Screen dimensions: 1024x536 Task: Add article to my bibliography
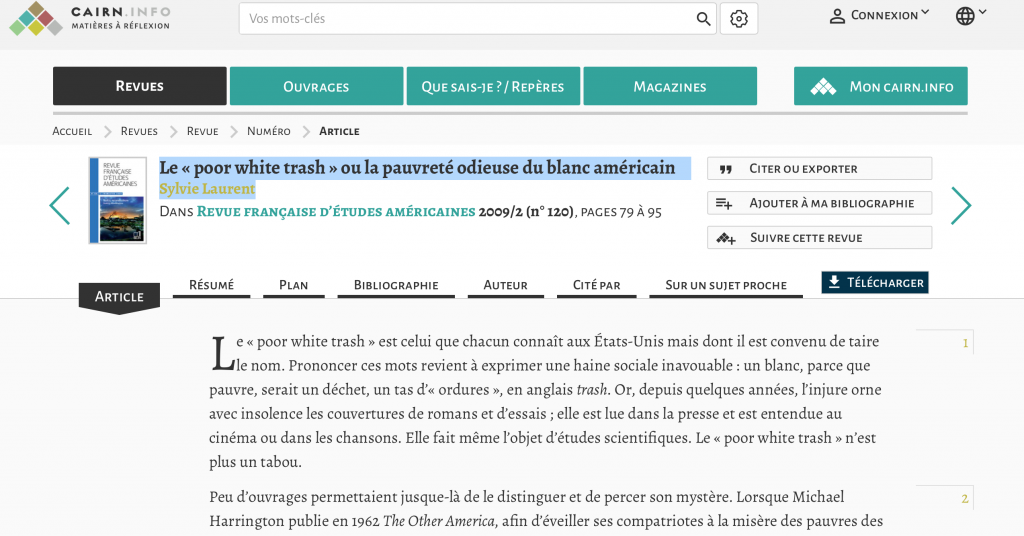coord(819,203)
